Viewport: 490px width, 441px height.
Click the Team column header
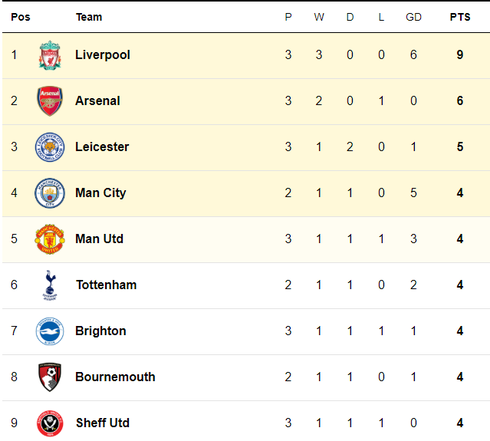(89, 17)
